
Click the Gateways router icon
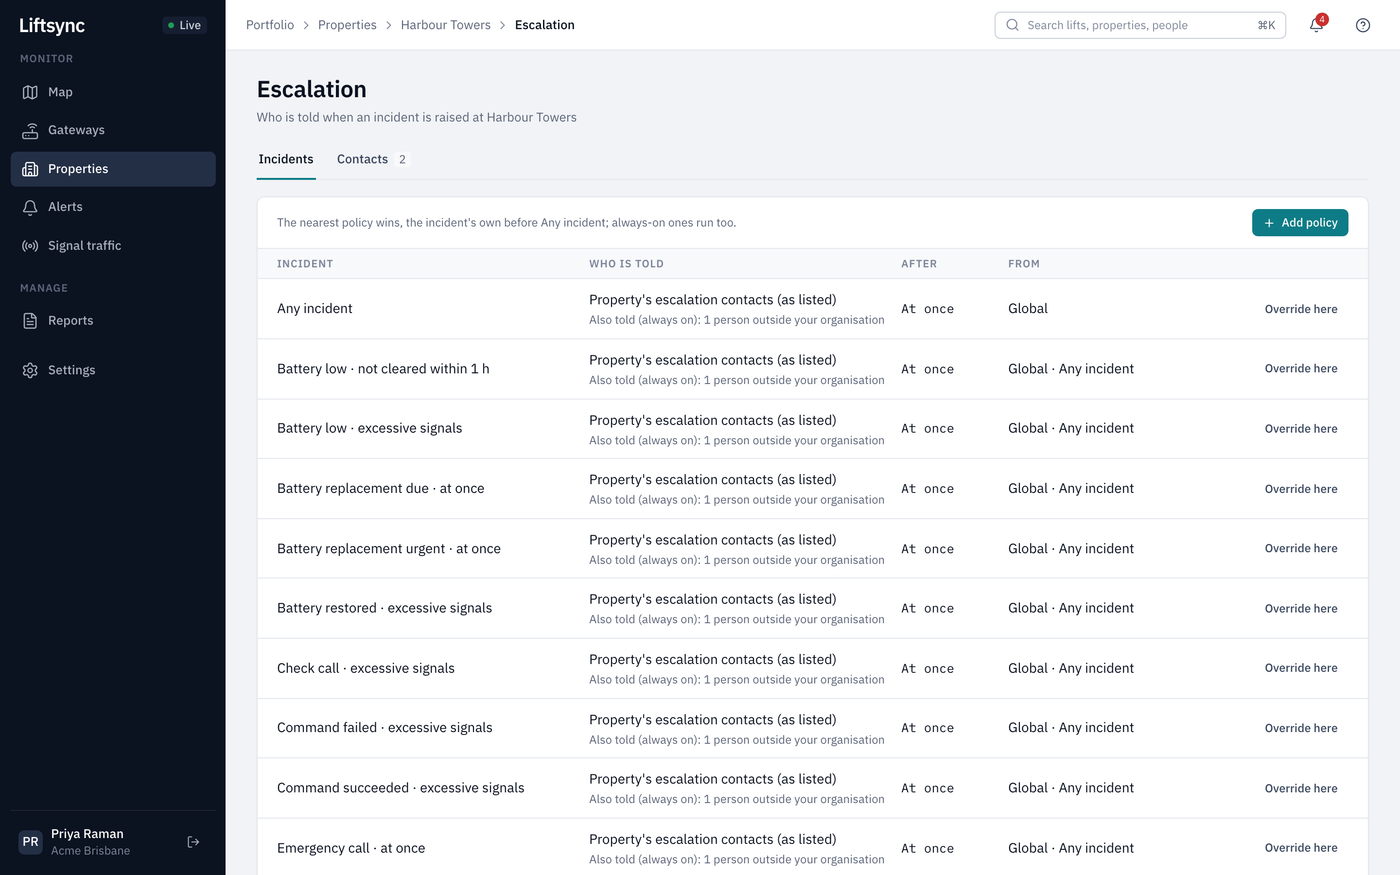(30, 130)
